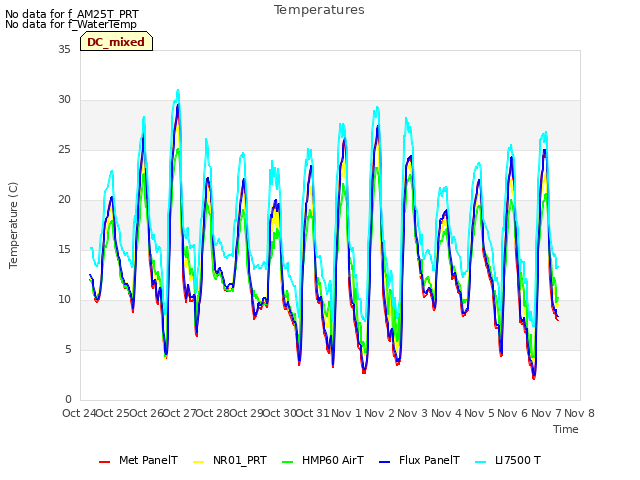Toggle the Met PanelT legend entry
Viewport: 640px width, 480px height.
coord(138,460)
